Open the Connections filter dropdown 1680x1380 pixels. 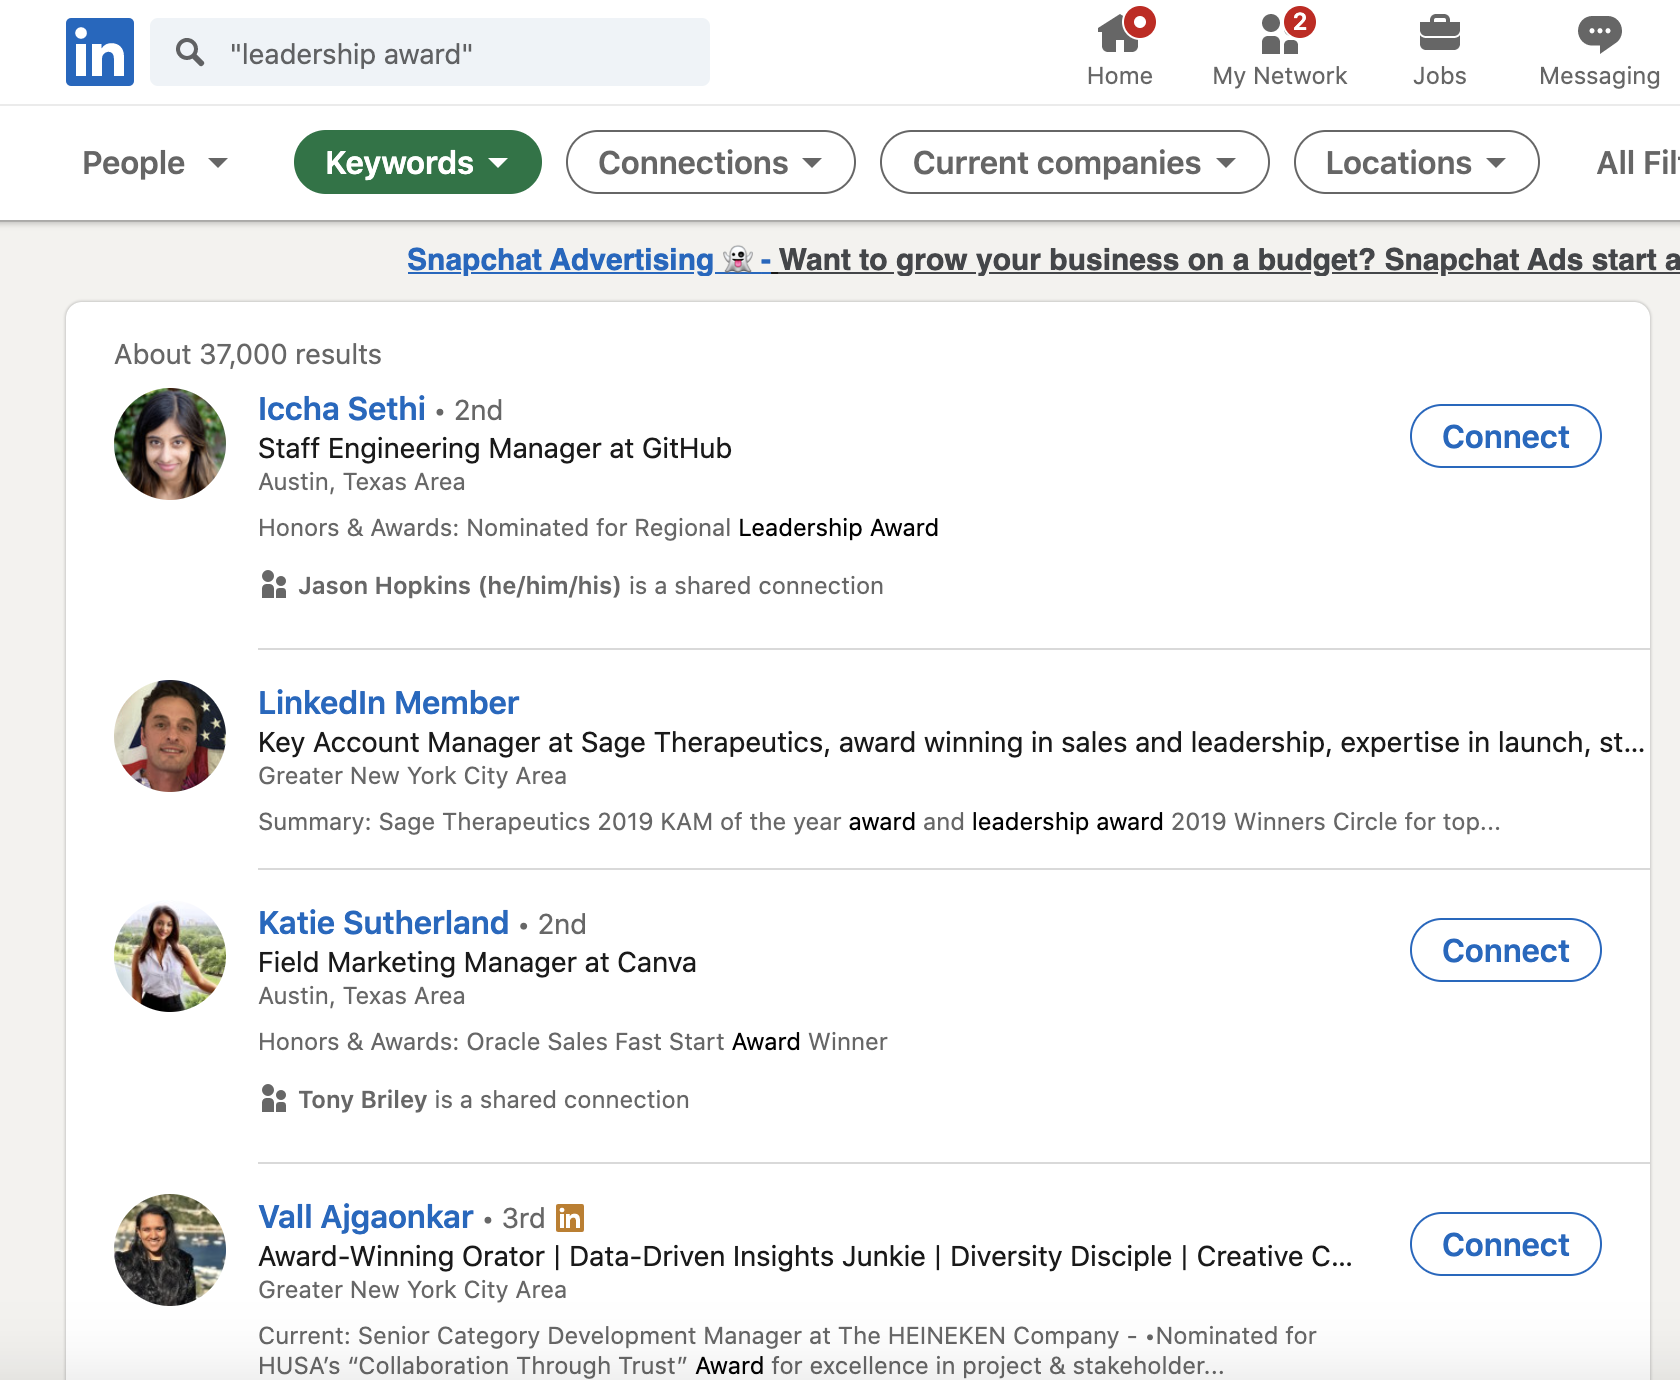click(711, 162)
